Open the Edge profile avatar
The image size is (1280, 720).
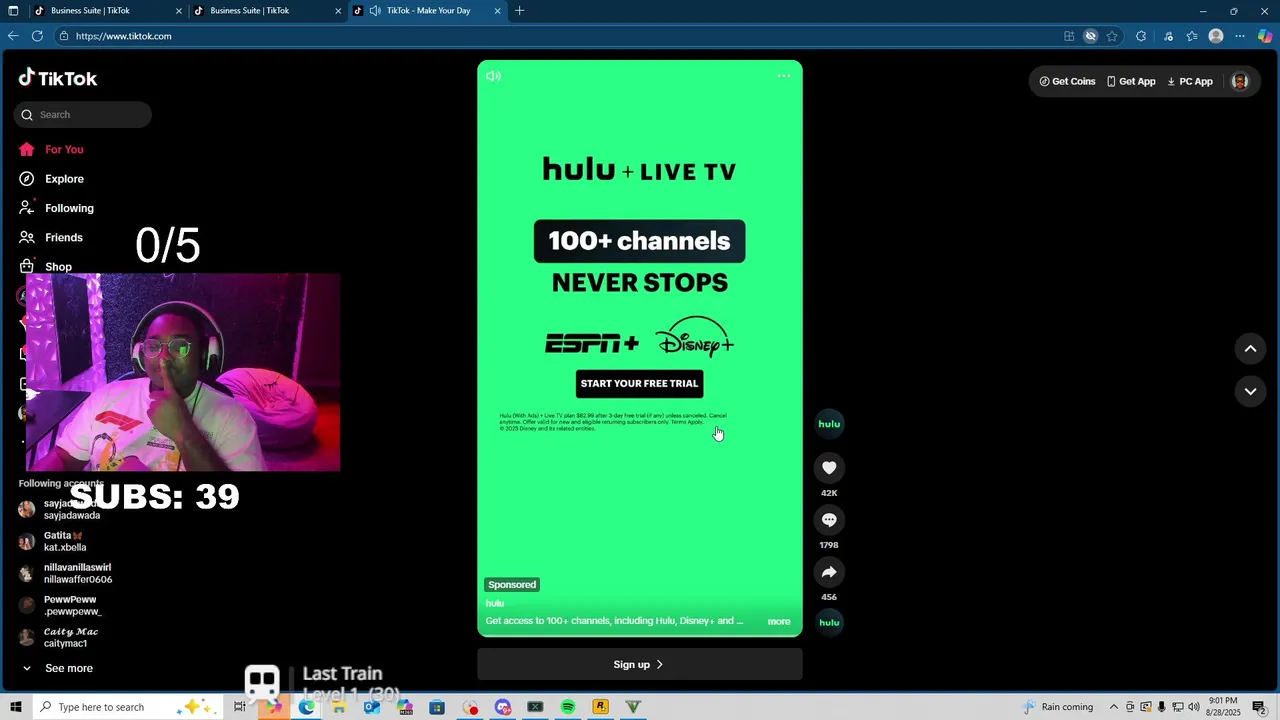tap(1216, 36)
